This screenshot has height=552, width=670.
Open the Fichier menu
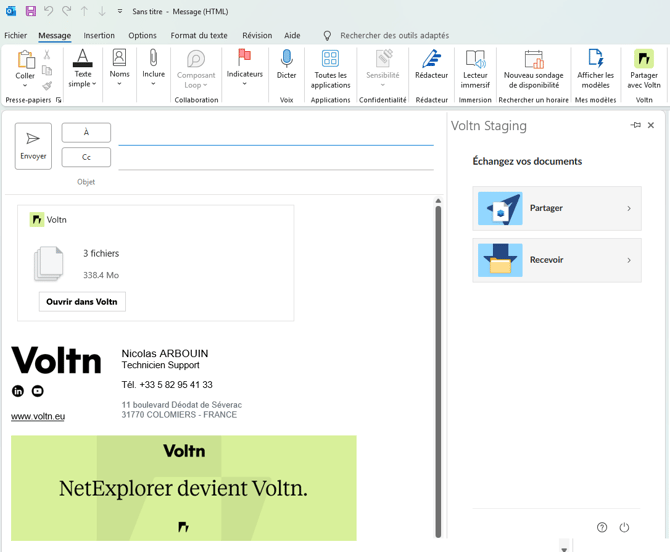[x=15, y=35]
